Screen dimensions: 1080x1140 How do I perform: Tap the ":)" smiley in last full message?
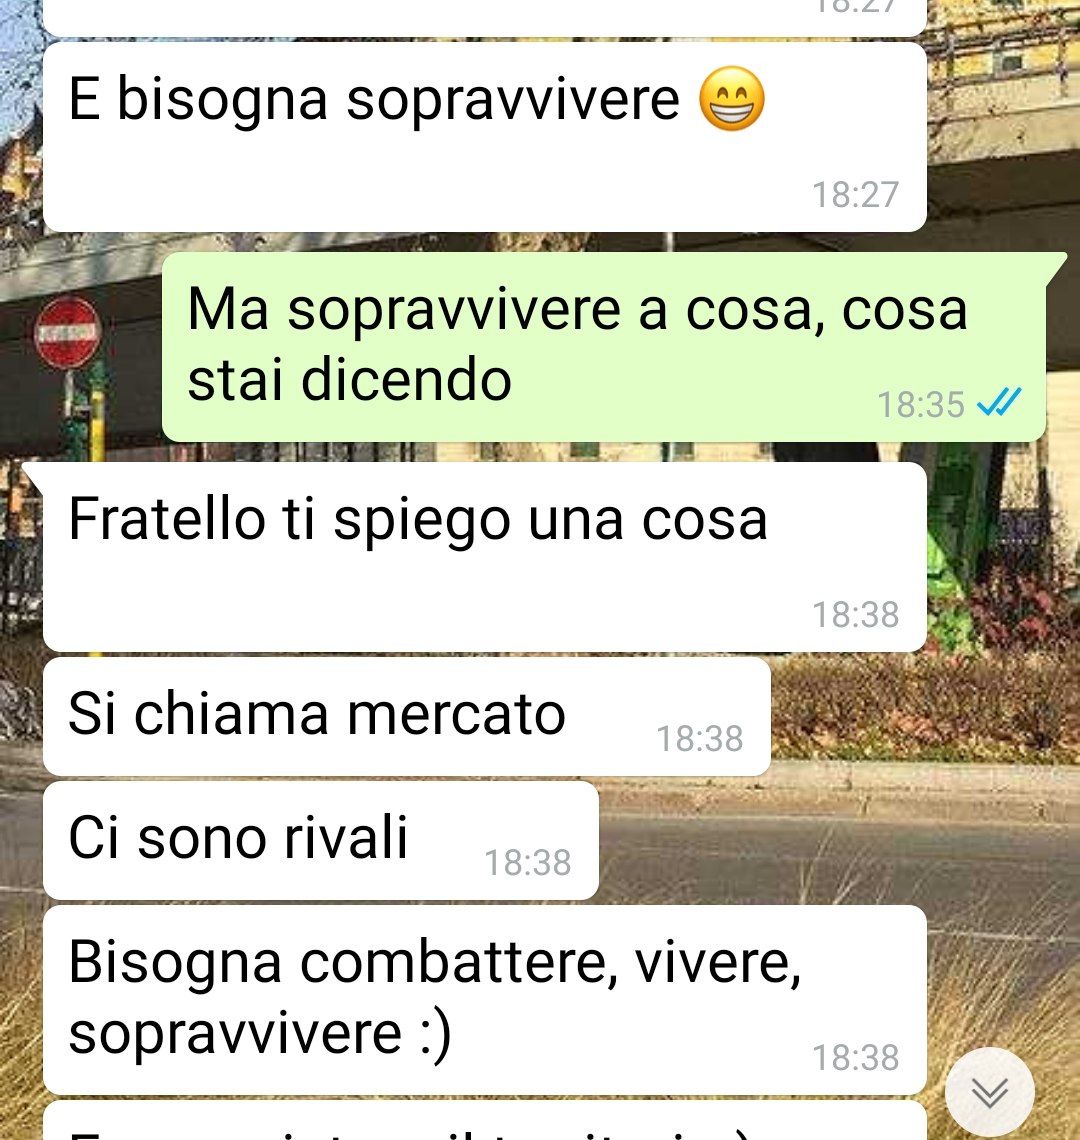[436, 1034]
